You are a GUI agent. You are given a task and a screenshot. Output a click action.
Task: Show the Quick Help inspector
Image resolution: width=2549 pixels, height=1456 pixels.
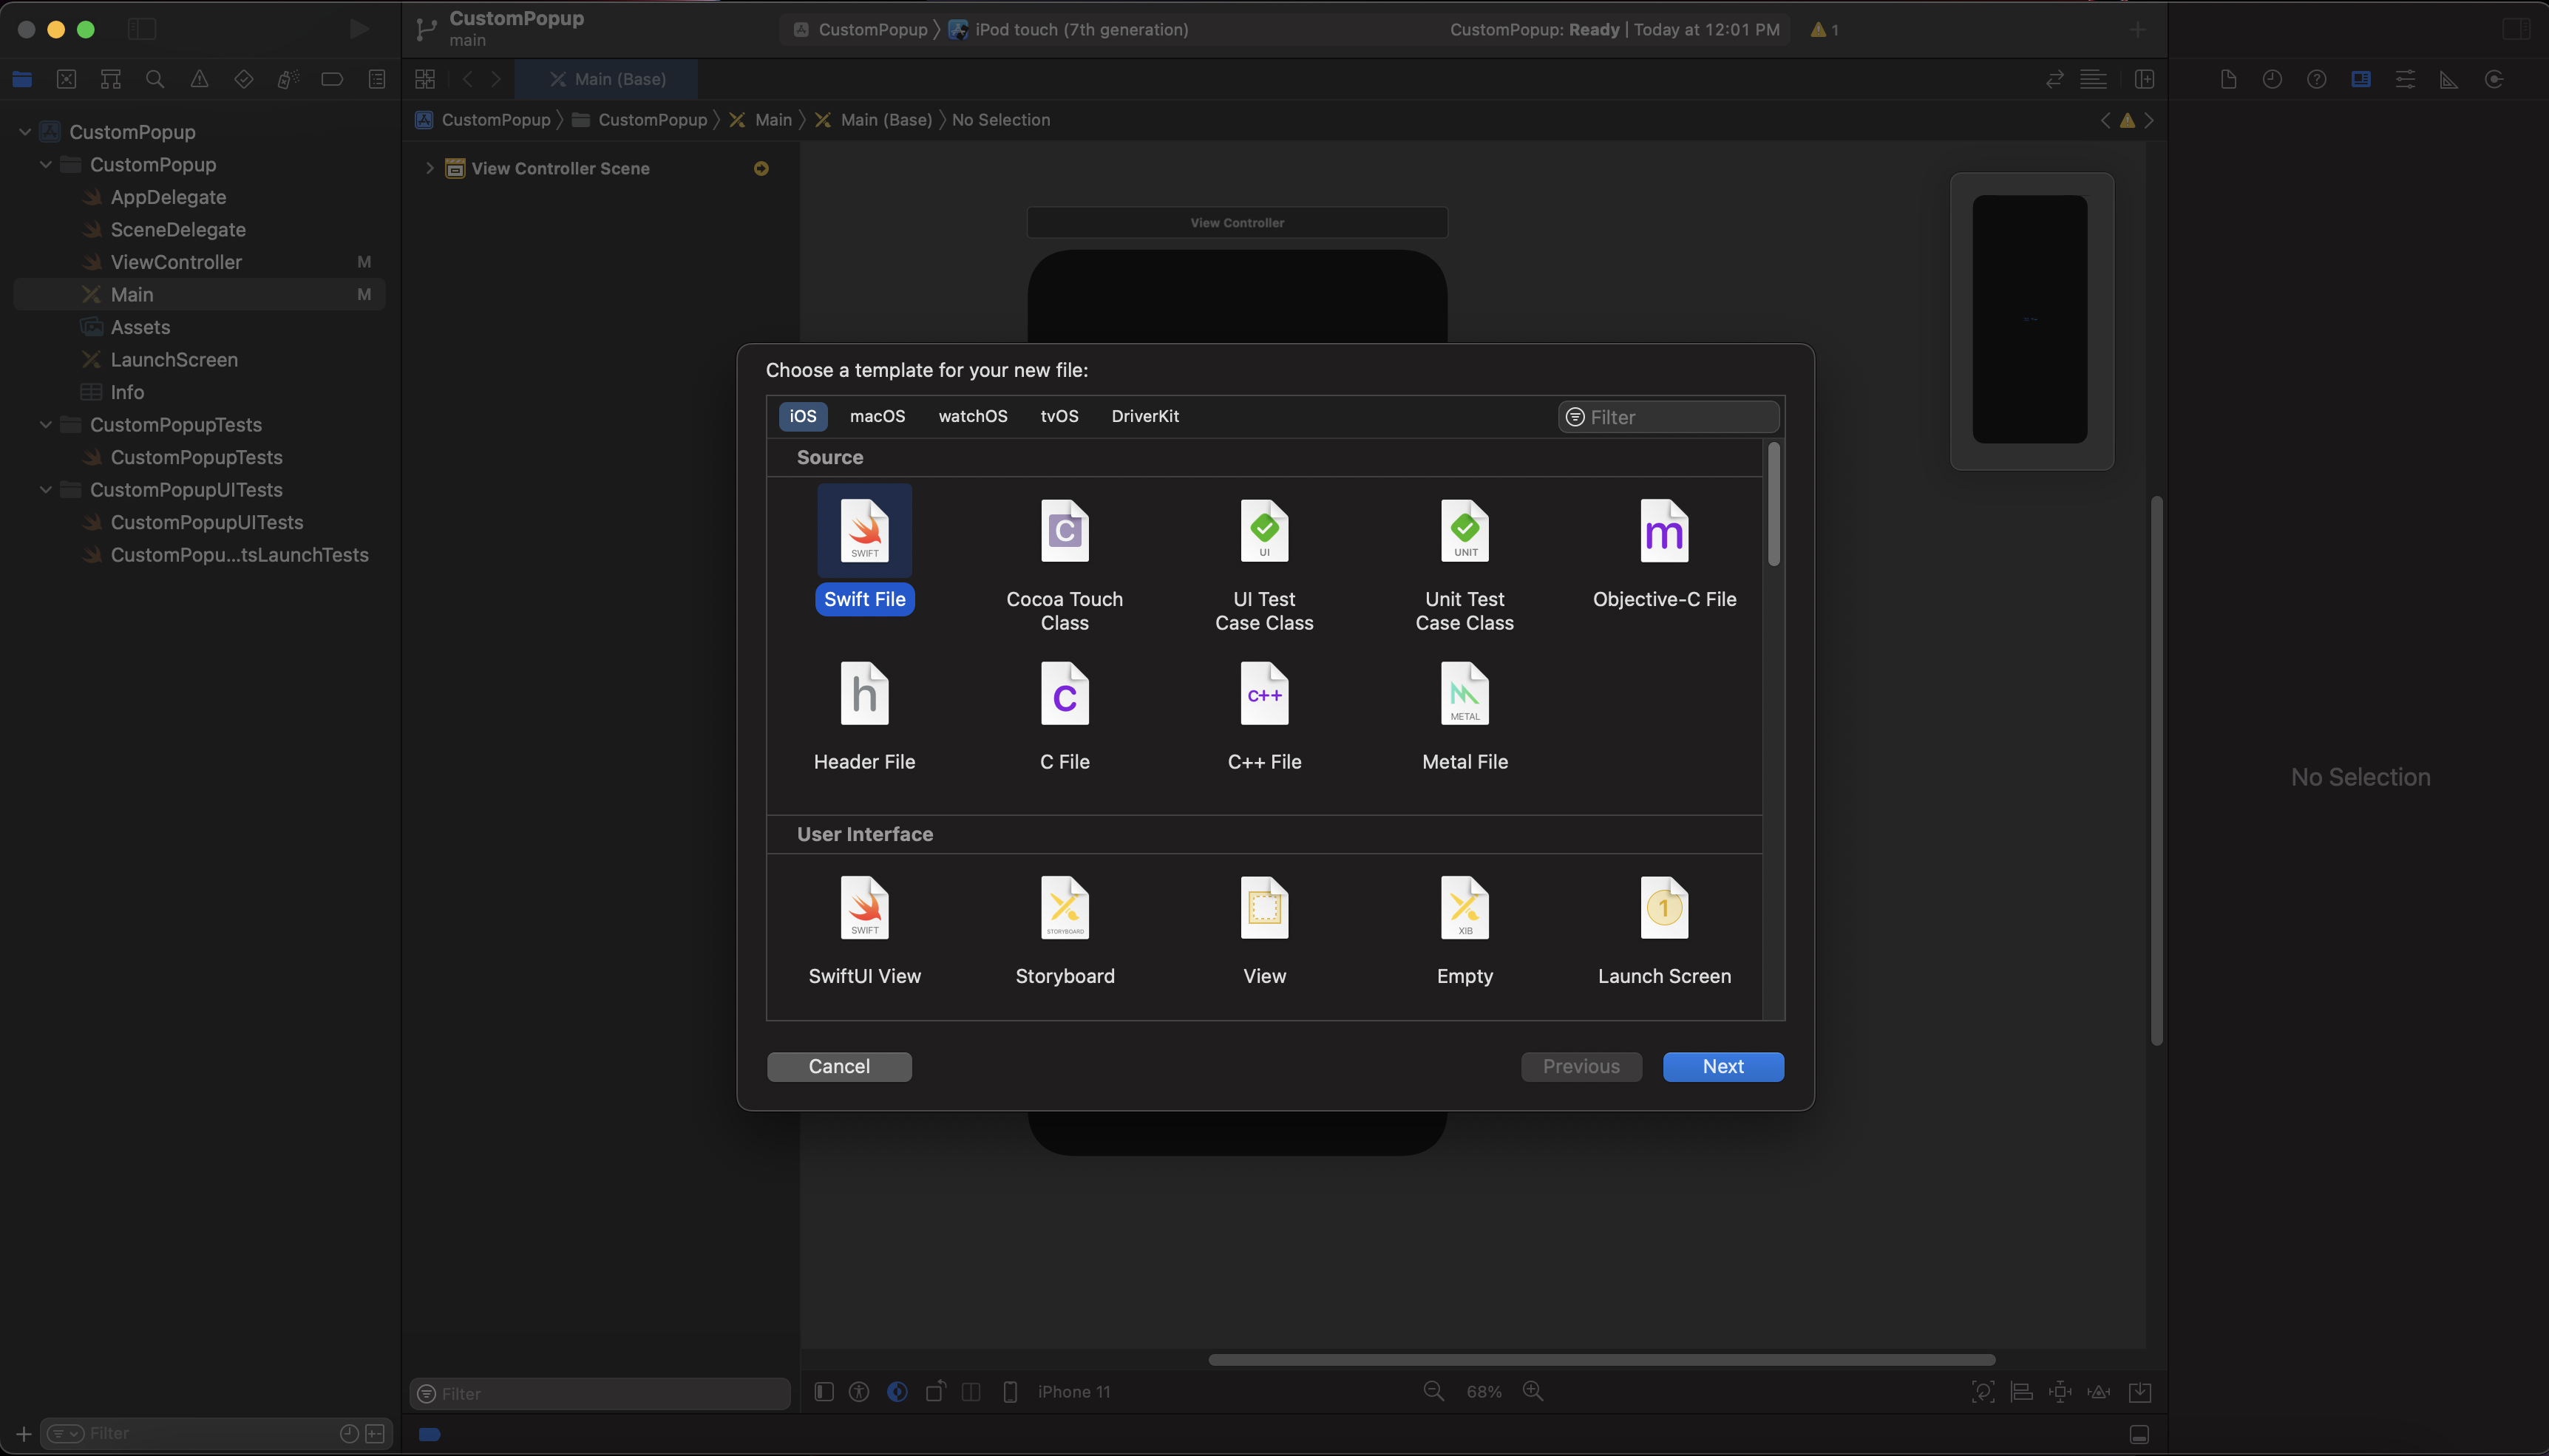[2316, 79]
